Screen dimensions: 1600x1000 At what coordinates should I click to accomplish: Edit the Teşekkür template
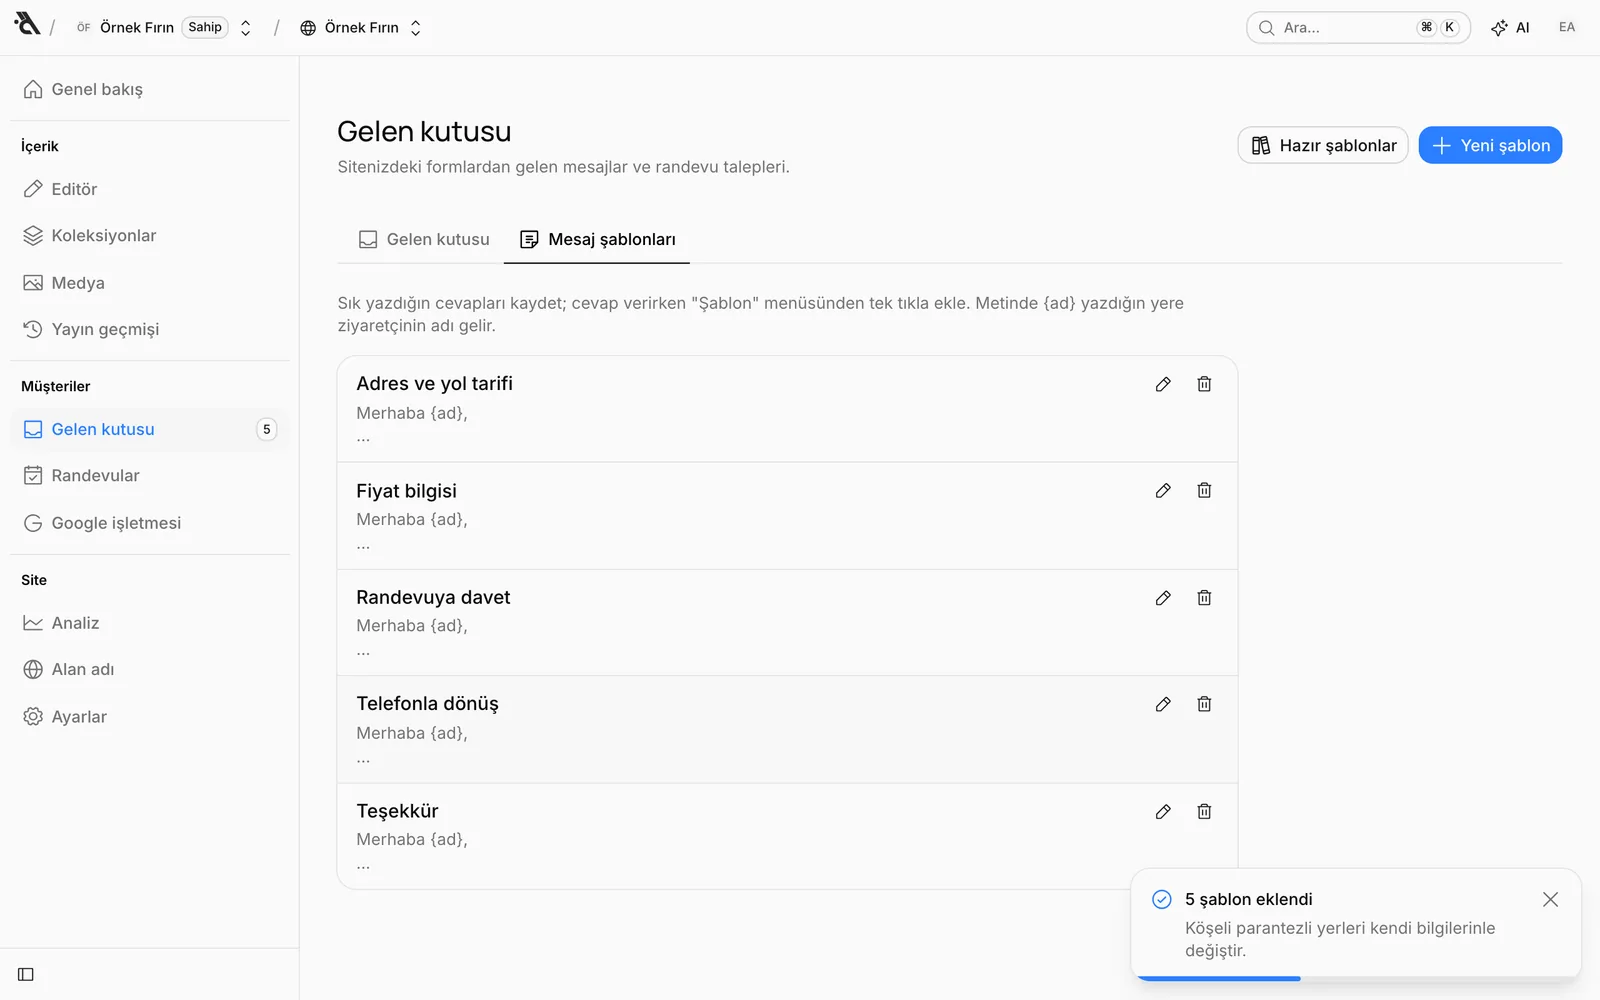pyautogui.click(x=1163, y=812)
